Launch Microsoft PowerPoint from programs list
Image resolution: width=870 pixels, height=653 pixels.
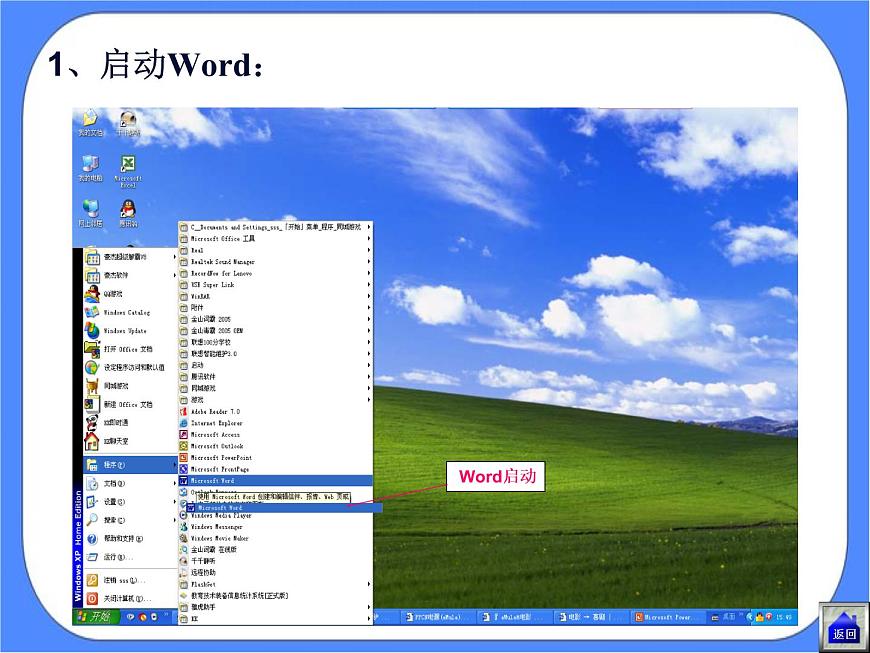(x=275, y=458)
